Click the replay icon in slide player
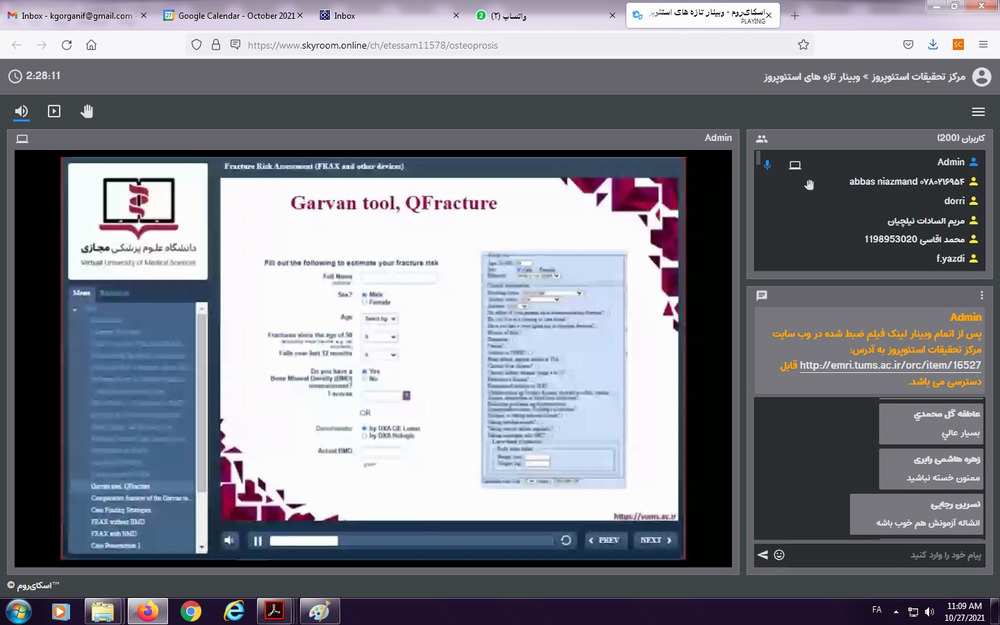The height and width of the screenshot is (625, 1000). pos(566,540)
